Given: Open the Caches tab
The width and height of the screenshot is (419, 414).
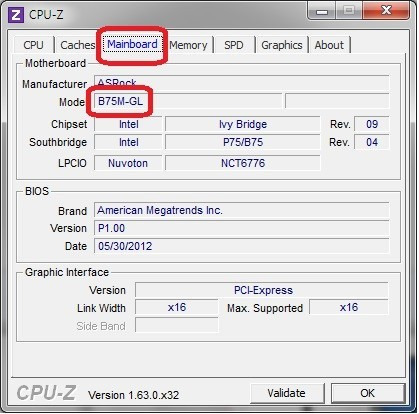Looking at the screenshot, I should (x=78, y=45).
